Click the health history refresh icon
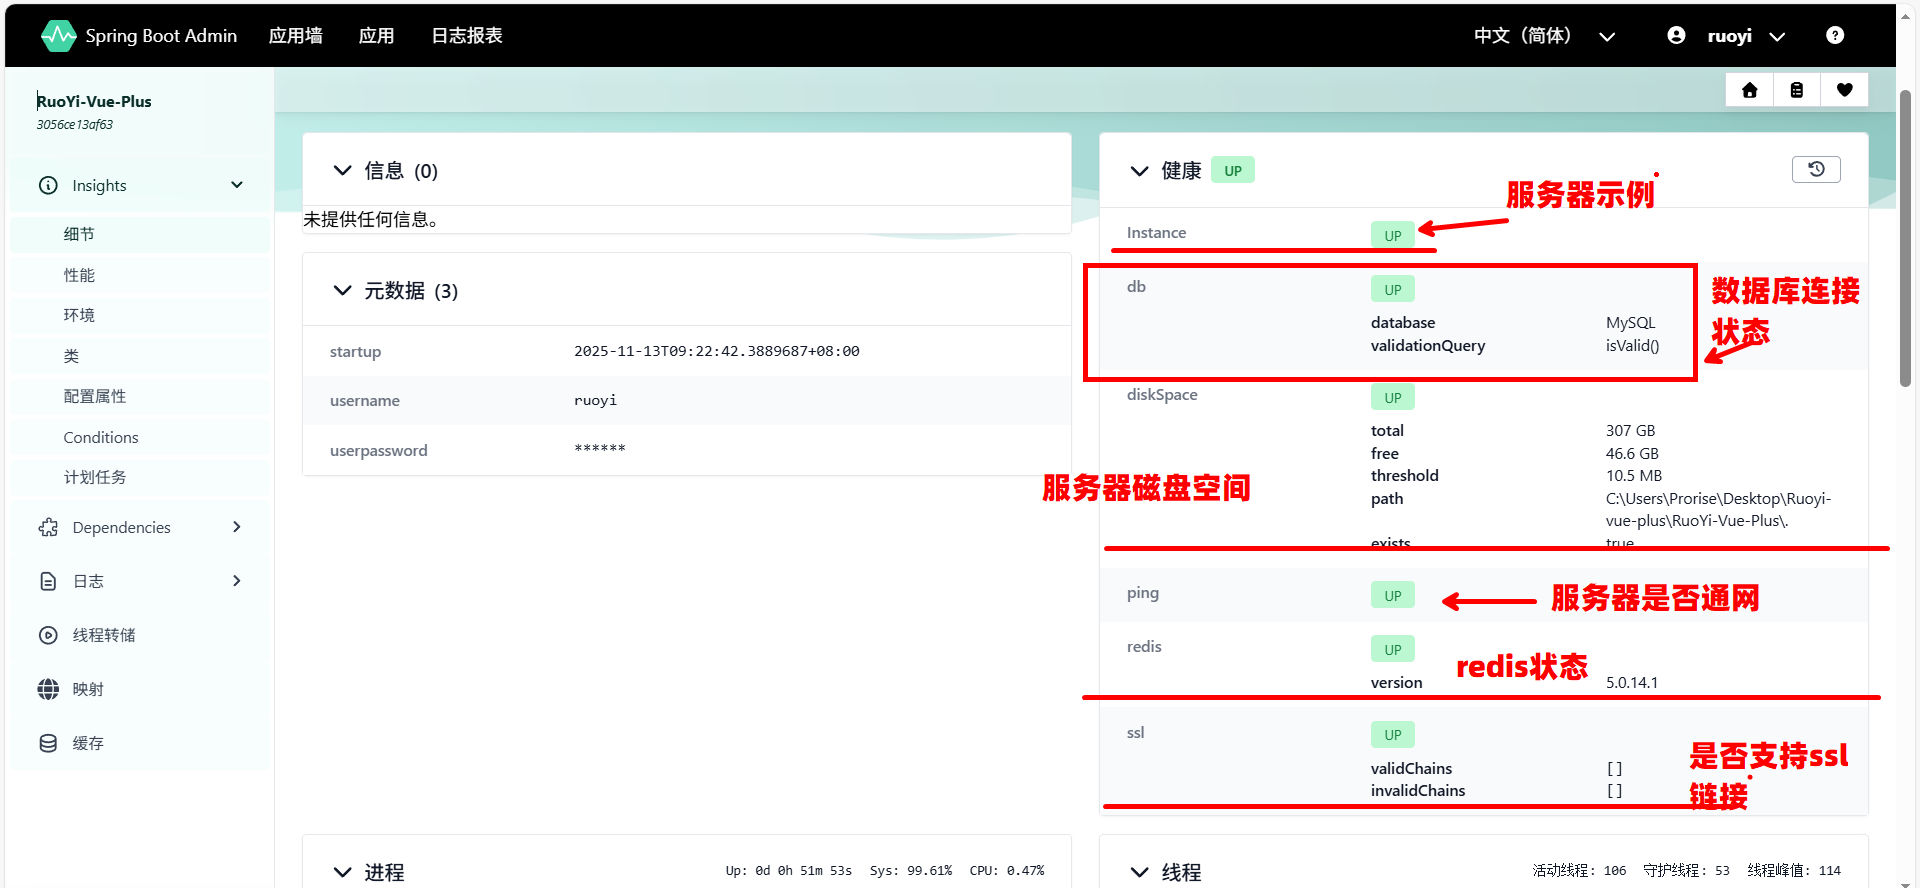The width and height of the screenshot is (1920, 888). [x=1816, y=170]
